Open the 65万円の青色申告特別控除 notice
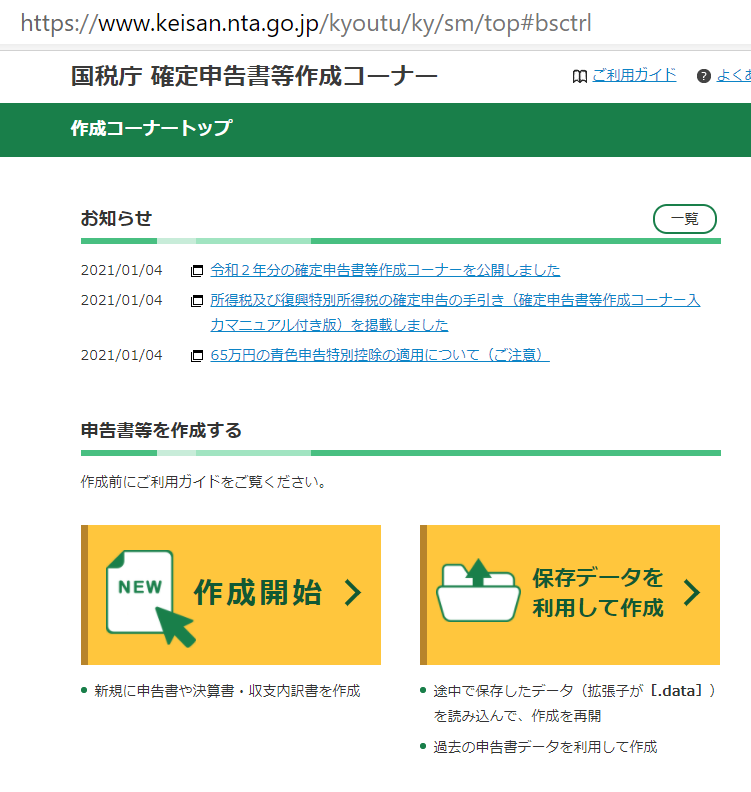Image resolution: width=751 pixels, height=792 pixels. 379,355
